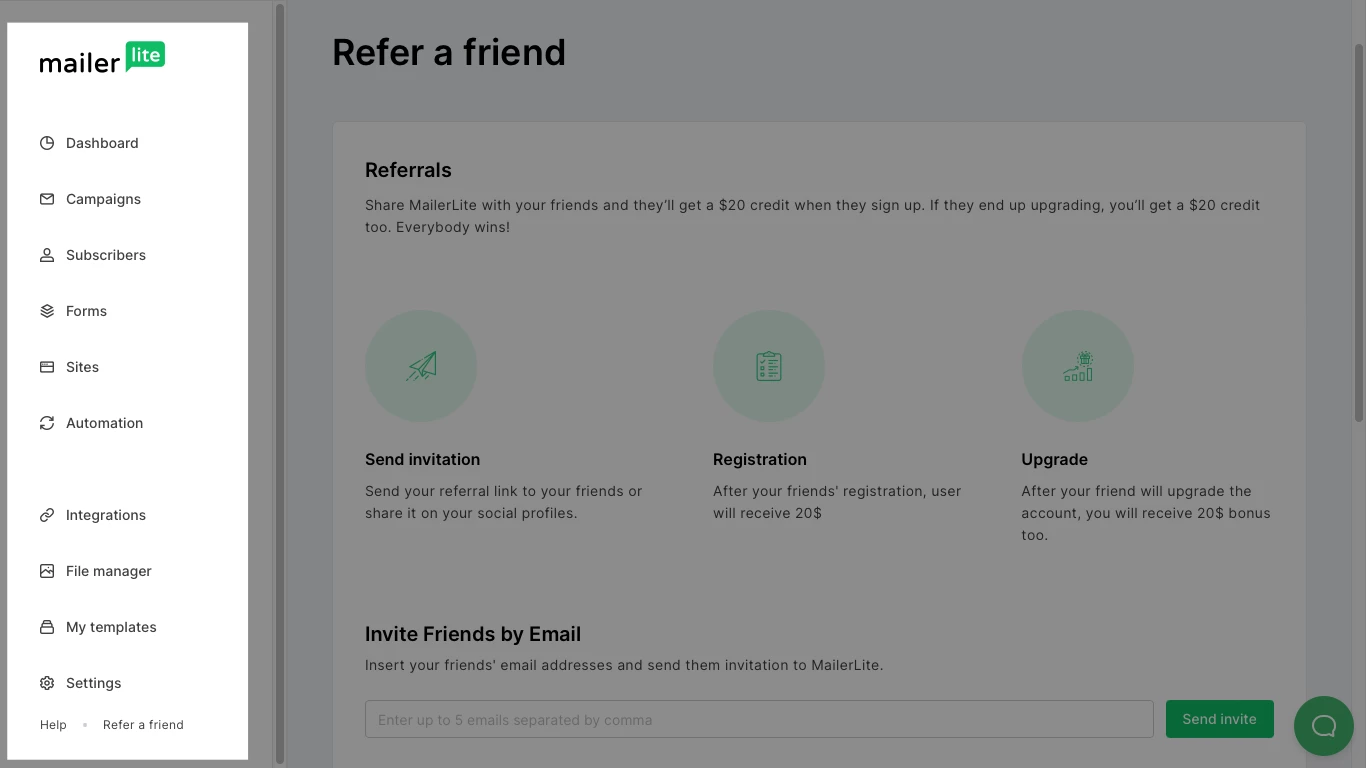
Task: Click the Send invite button
Action: (x=1220, y=719)
